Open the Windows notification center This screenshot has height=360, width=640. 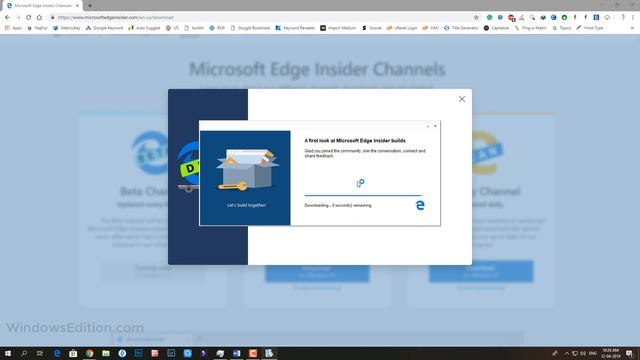click(x=629, y=353)
